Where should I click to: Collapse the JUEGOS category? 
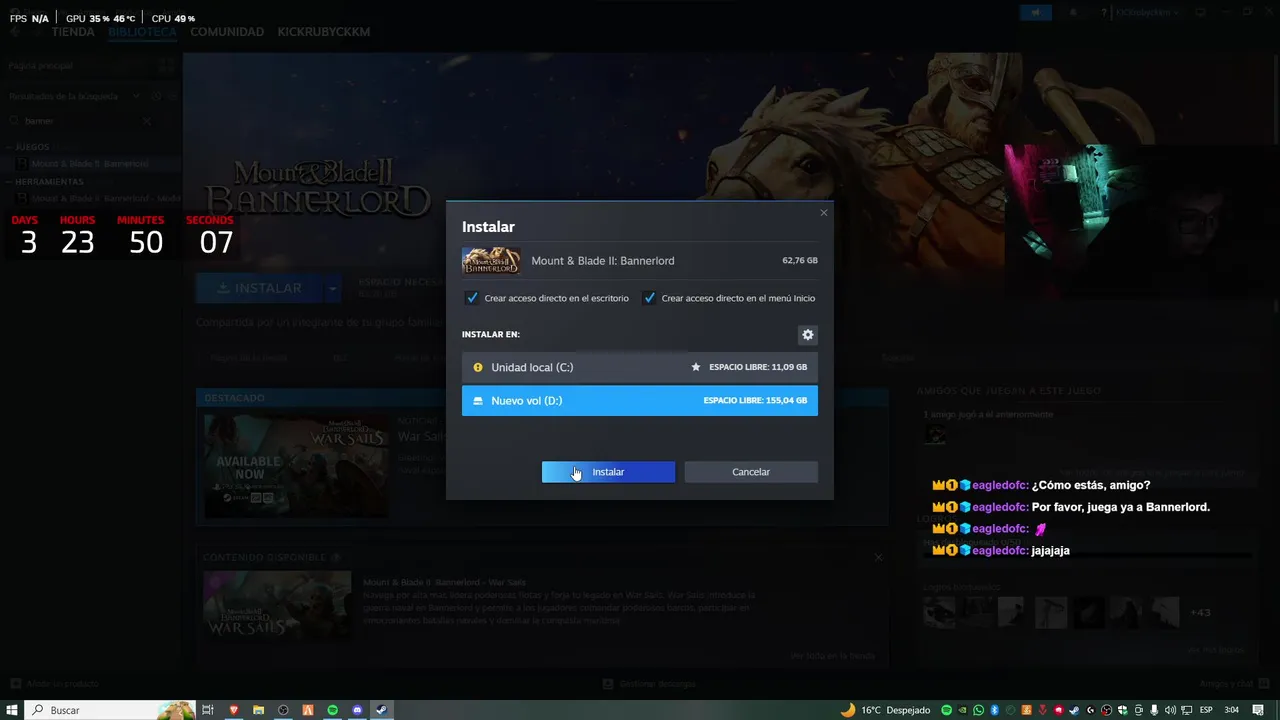(33, 147)
